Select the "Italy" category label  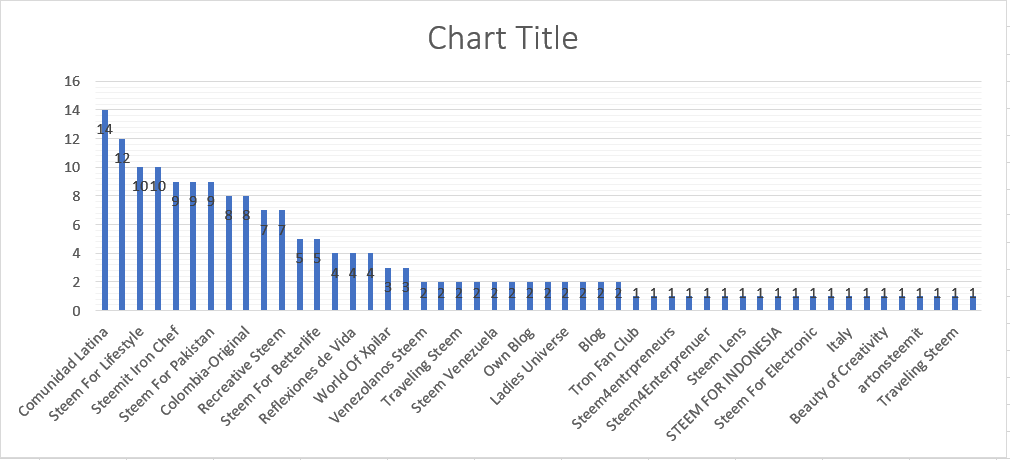tap(841, 341)
